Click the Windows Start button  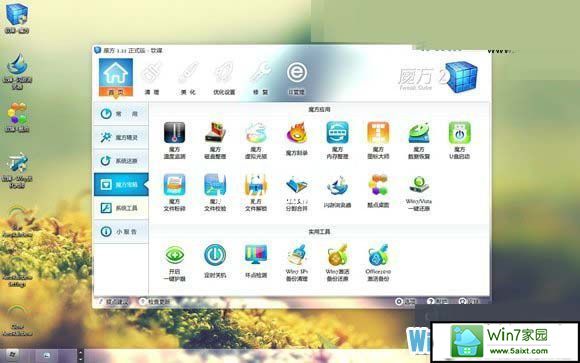12,356
